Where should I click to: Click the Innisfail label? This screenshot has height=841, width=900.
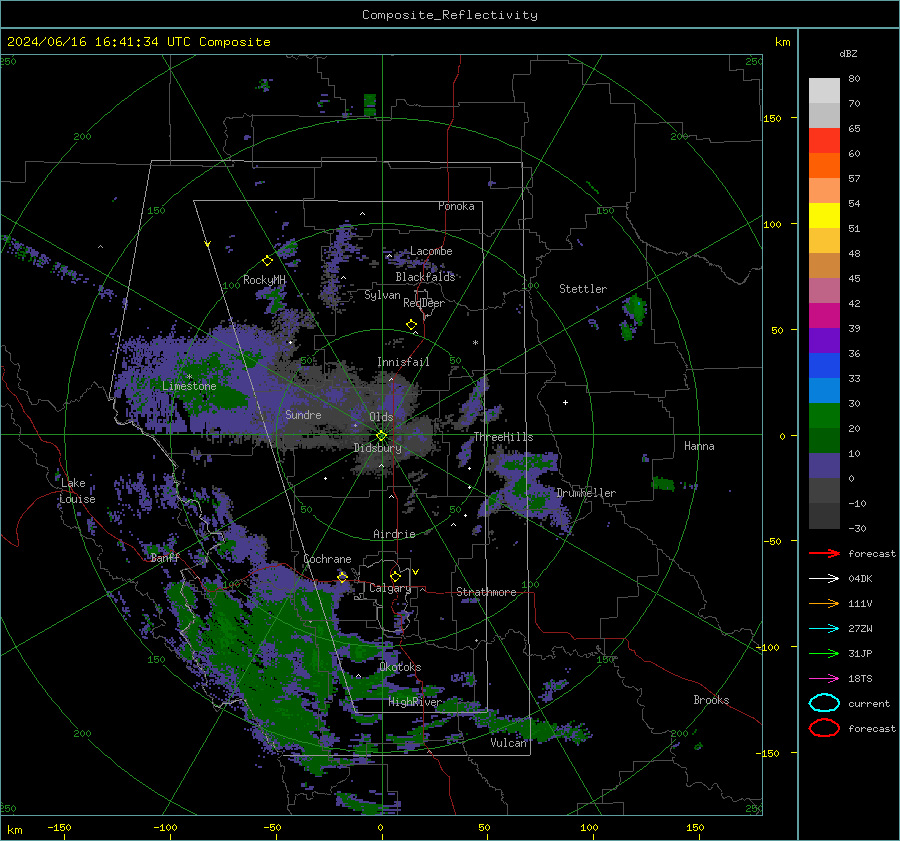(x=403, y=362)
